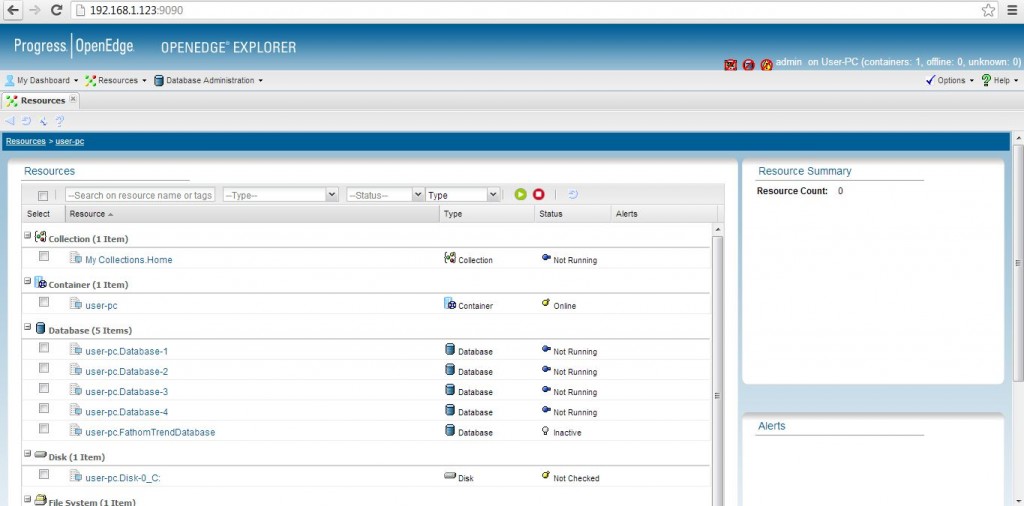Open the Options menu
The height and width of the screenshot is (506, 1024).
point(950,80)
